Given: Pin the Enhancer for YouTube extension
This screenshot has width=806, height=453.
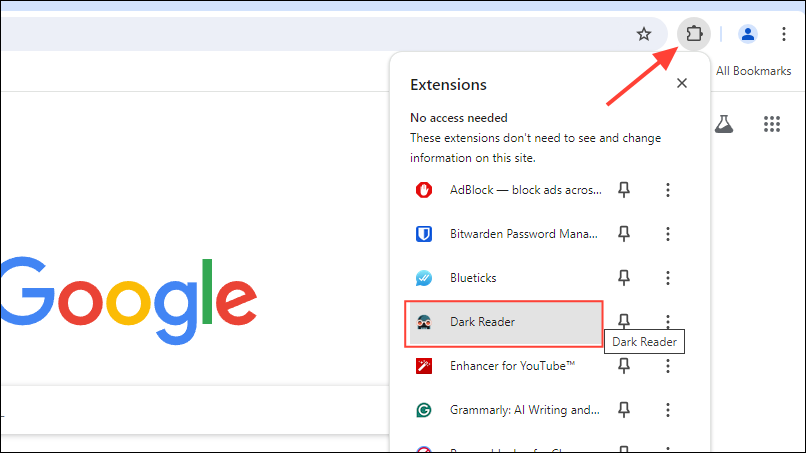Looking at the screenshot, I should (x=624, y=366).
